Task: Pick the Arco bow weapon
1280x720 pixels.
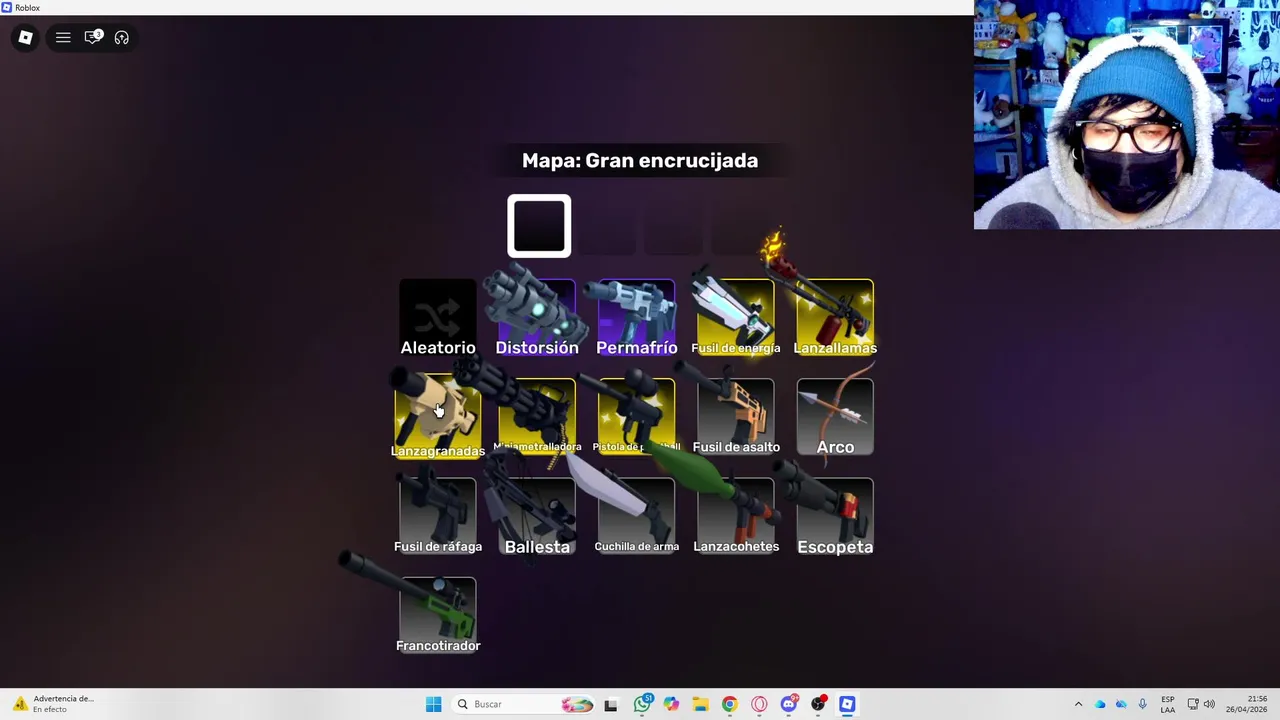Action: tap(835, 417)
